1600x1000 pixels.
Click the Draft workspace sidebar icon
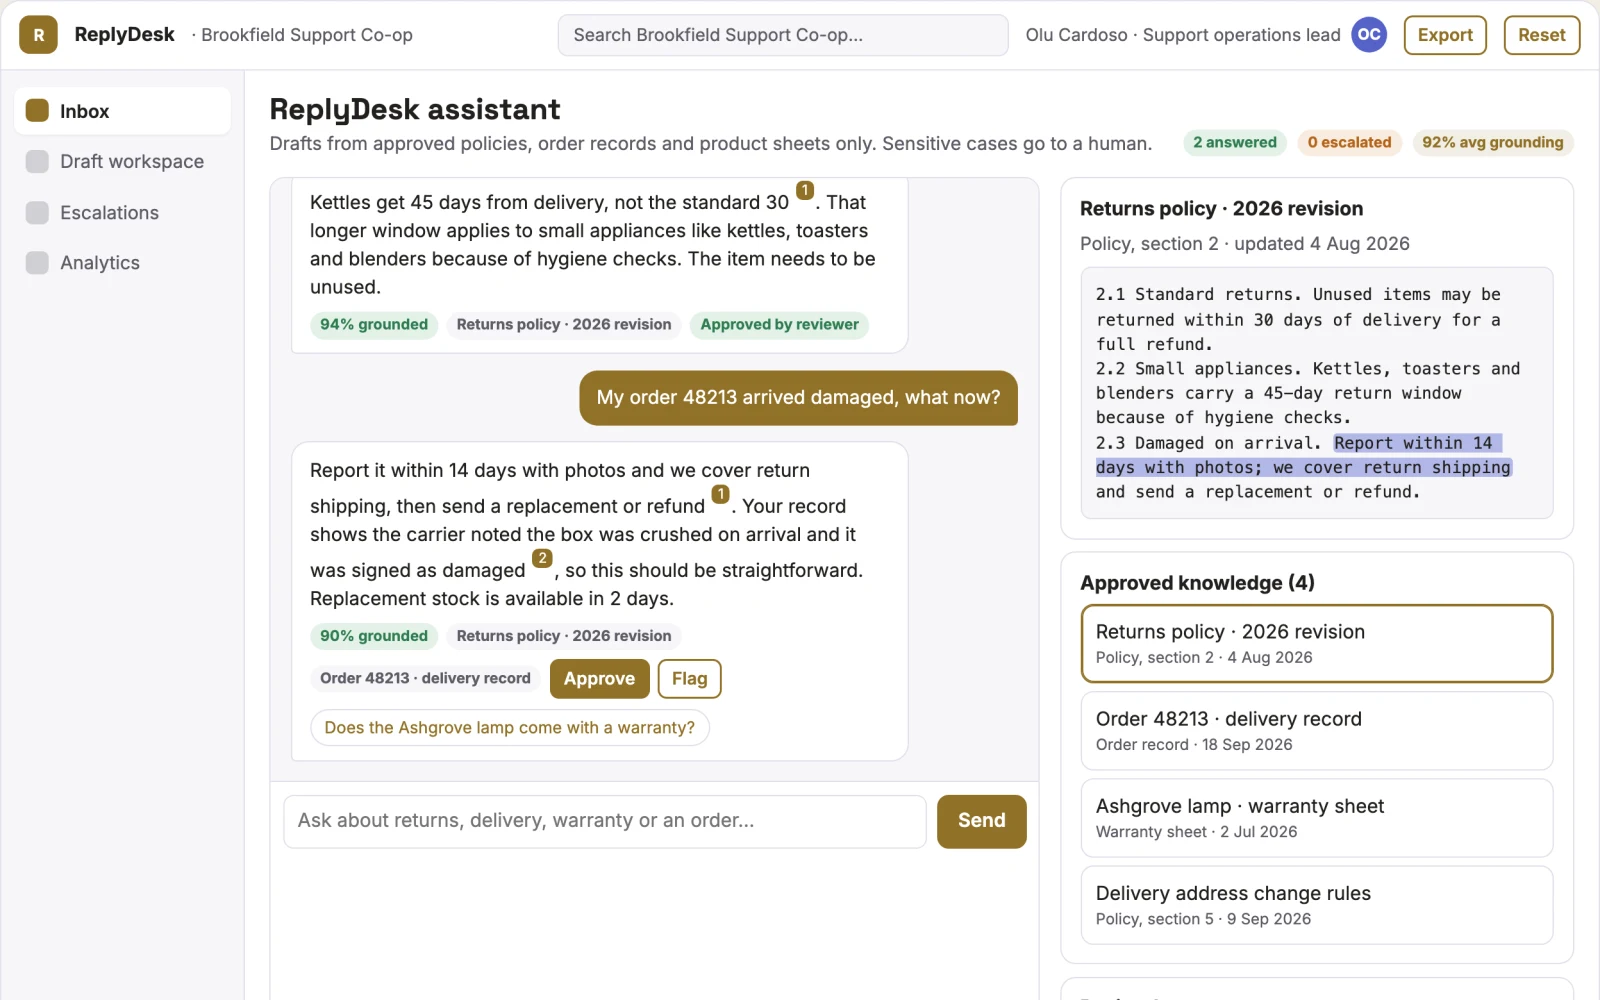[37, 161]
